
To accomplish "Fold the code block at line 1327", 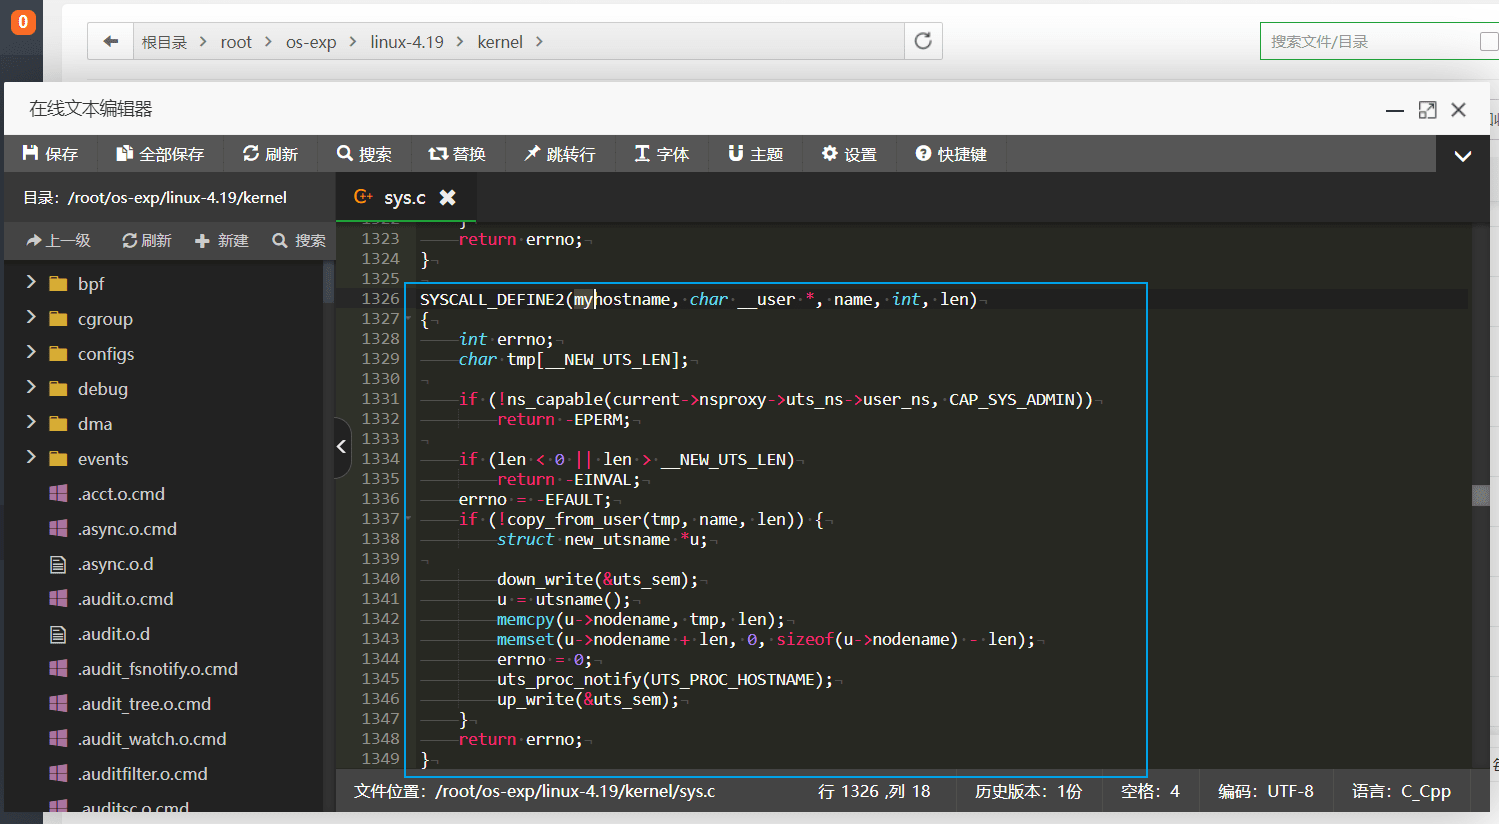I will 408,318.
